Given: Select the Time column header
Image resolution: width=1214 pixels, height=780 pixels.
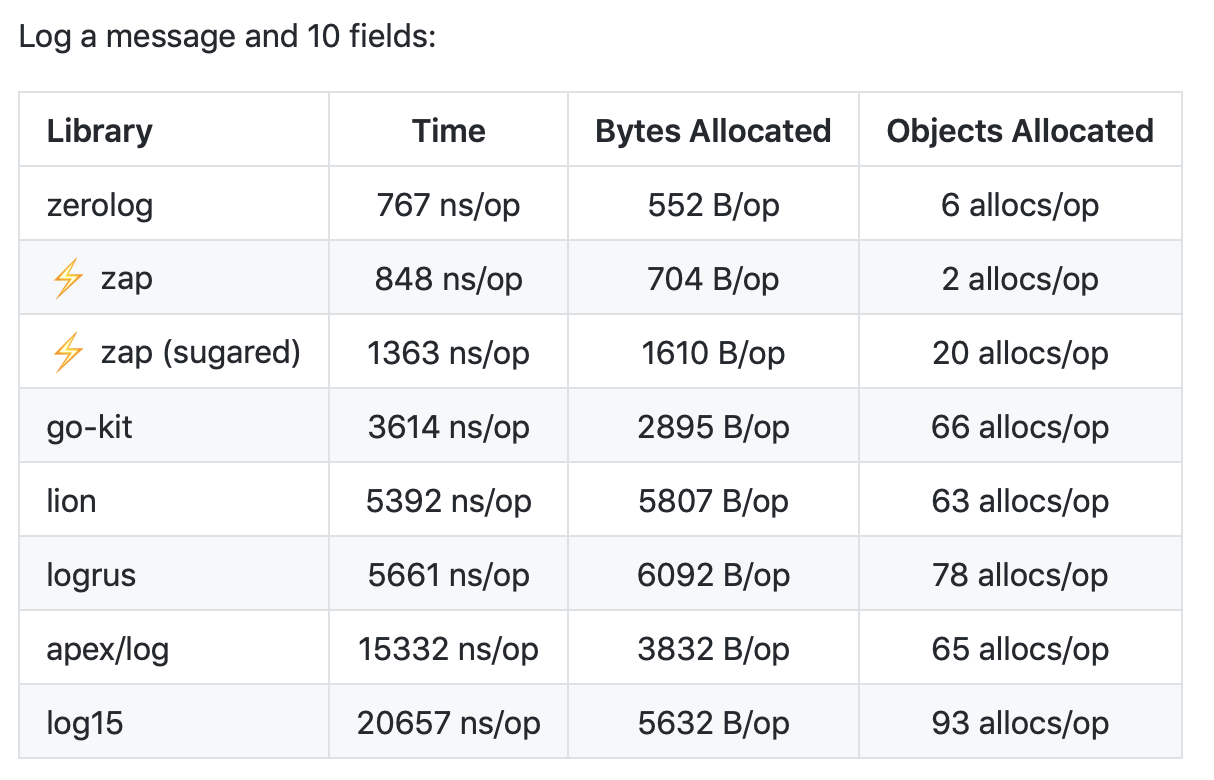Looking at the screenshot, I should [x=449, y=131].
